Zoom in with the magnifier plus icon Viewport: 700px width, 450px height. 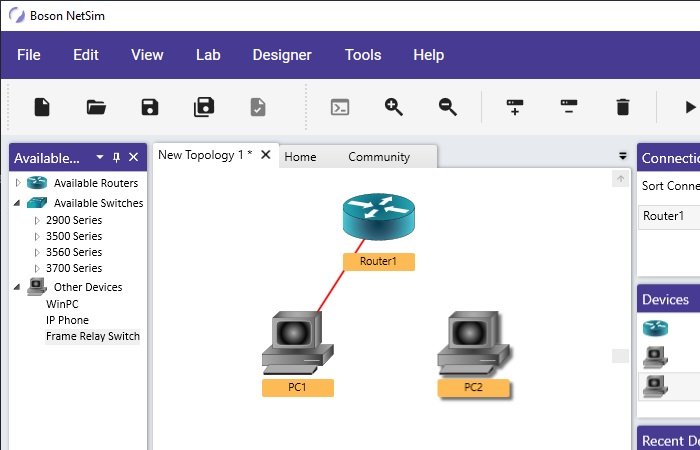394,107
